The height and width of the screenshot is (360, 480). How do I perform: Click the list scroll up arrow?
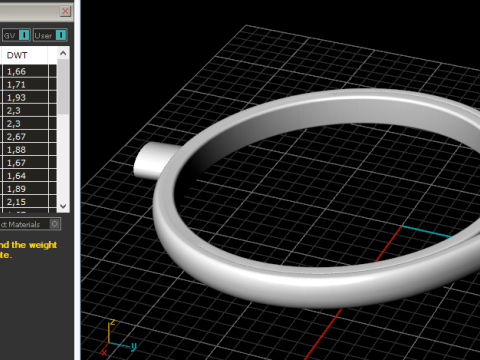pos(63,53)
